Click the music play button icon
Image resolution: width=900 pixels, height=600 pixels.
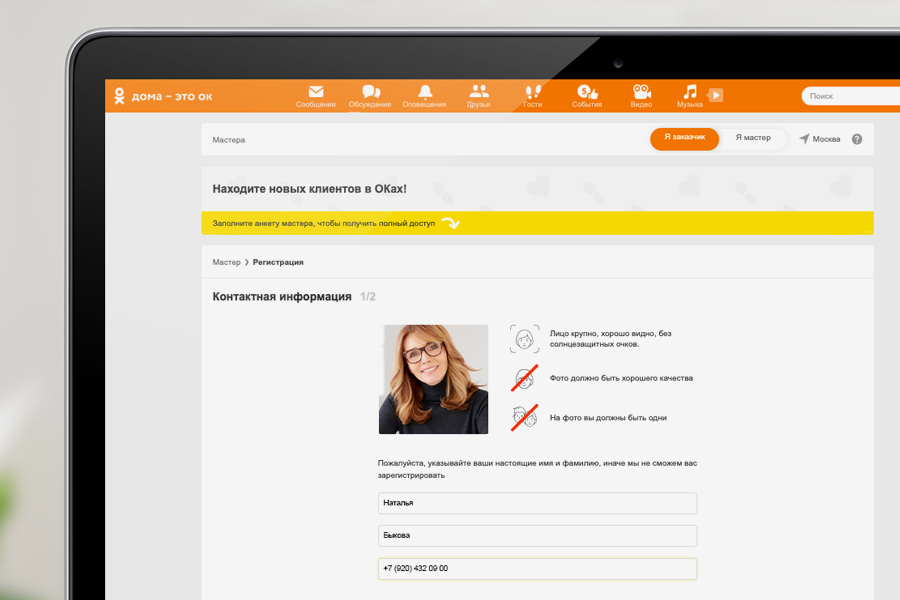point(715,95)
